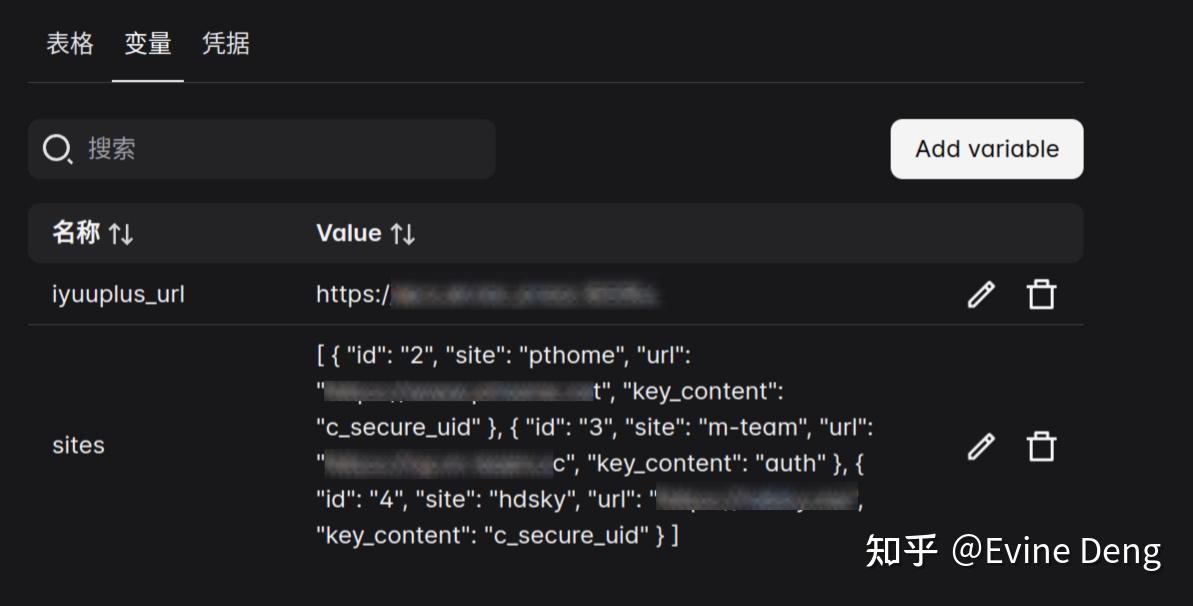The height and width of the screenshot is (606, 1193).
Task: Select the iyuuplus_url name cell
Action: (x=118, y=294)
